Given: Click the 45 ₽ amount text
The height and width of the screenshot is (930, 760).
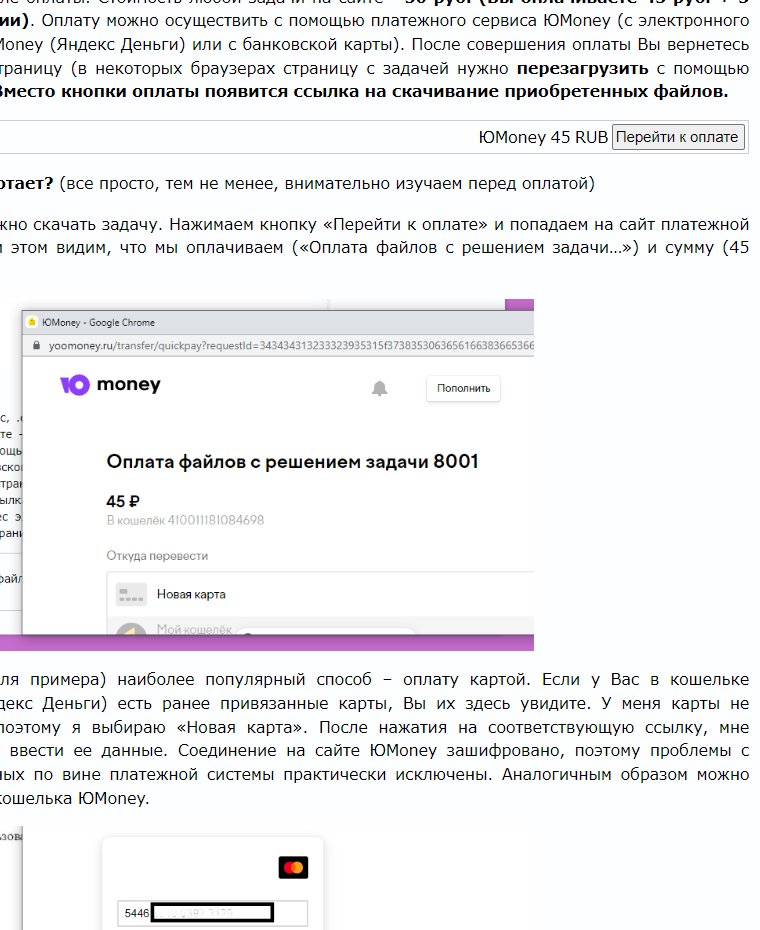Looking at the screenshot, I should [123, 501].
